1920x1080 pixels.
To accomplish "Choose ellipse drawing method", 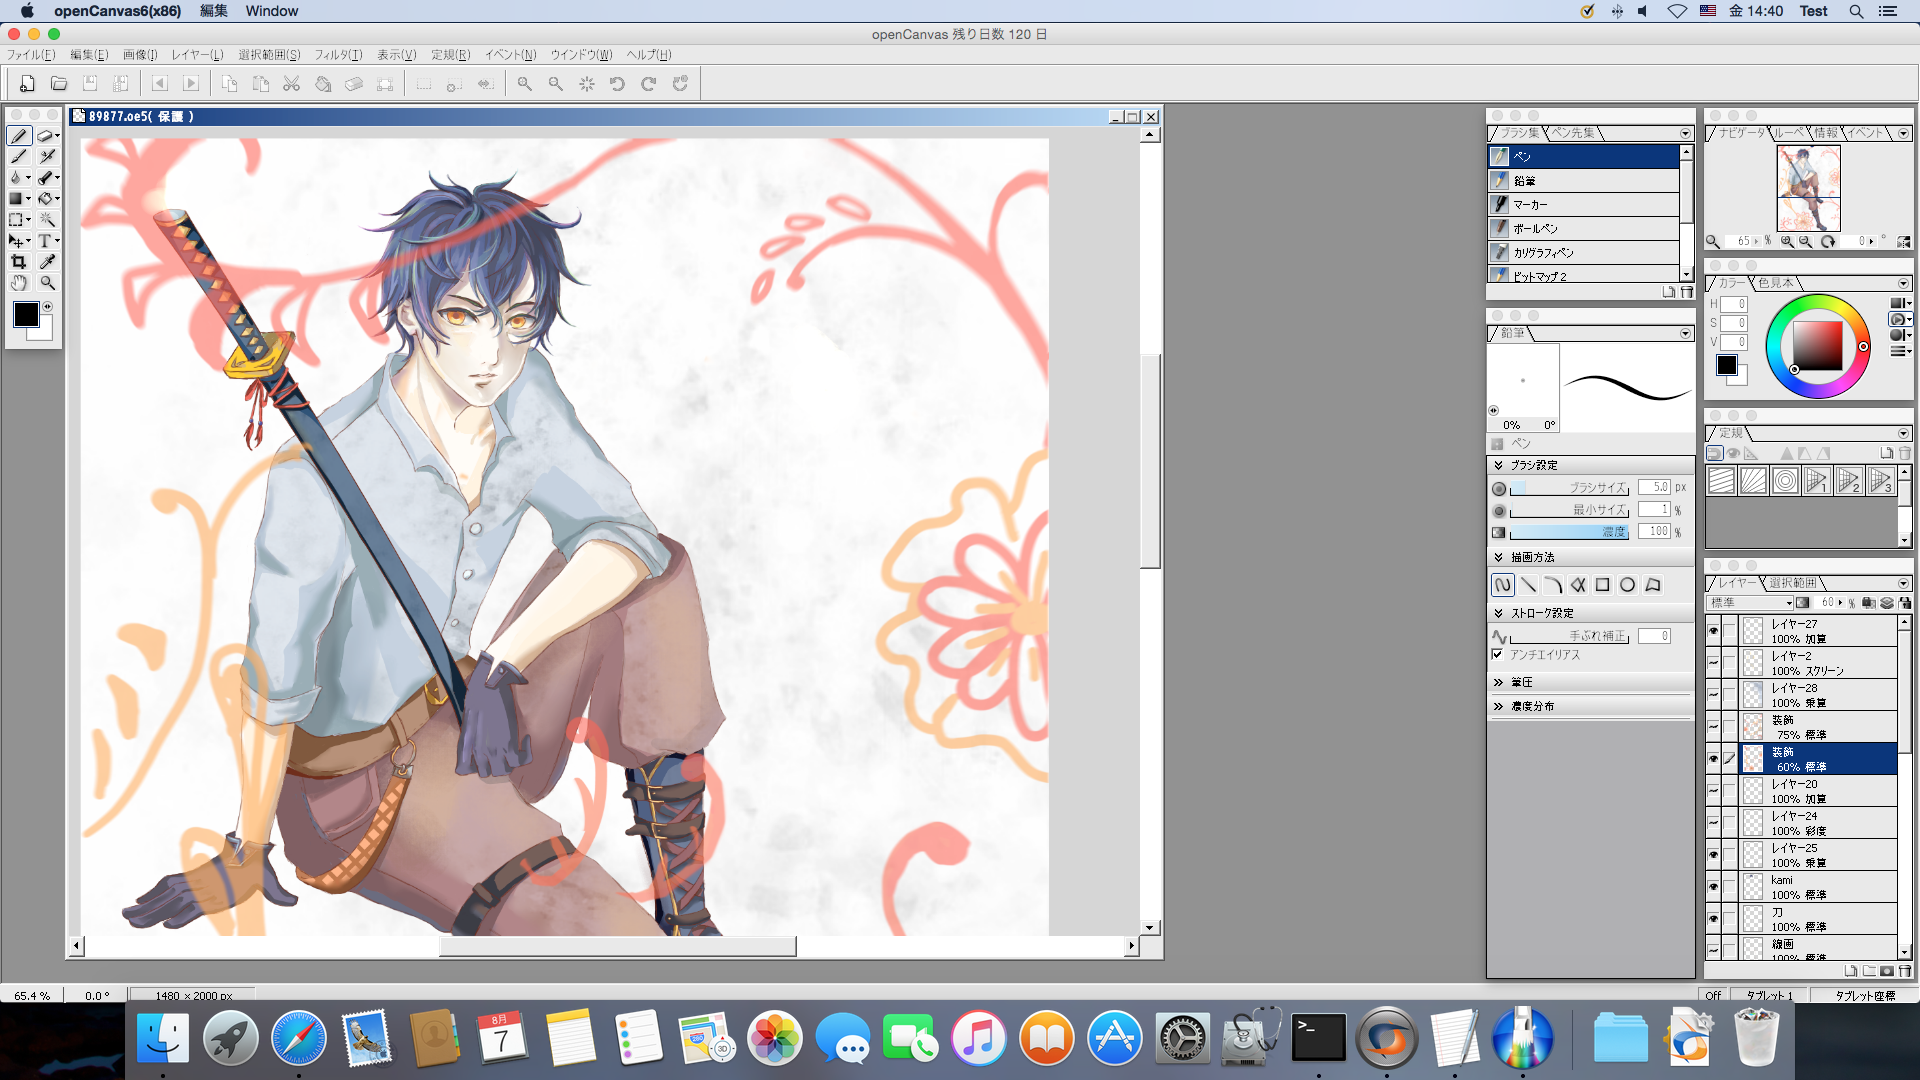I will point(1628,585).
